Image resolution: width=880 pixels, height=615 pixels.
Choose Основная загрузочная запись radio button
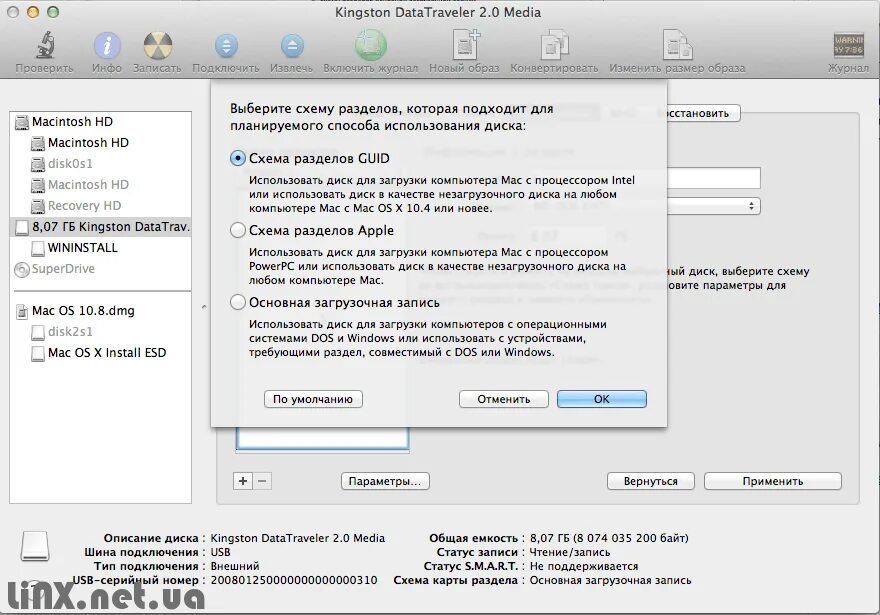coord(238,302)
